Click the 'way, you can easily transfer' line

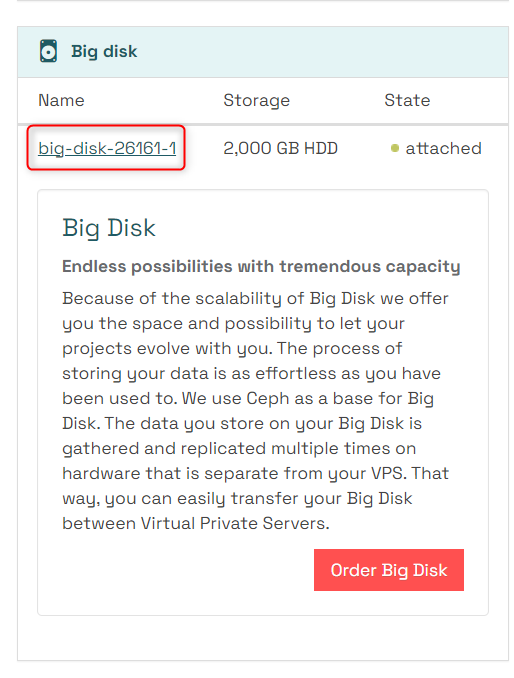coord(237,499)
